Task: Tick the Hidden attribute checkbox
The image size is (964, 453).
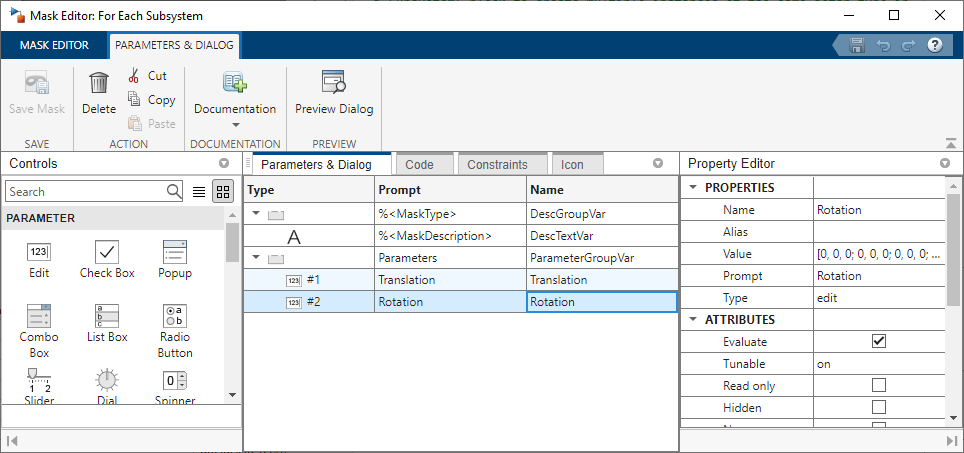Action: coord(879,408)
